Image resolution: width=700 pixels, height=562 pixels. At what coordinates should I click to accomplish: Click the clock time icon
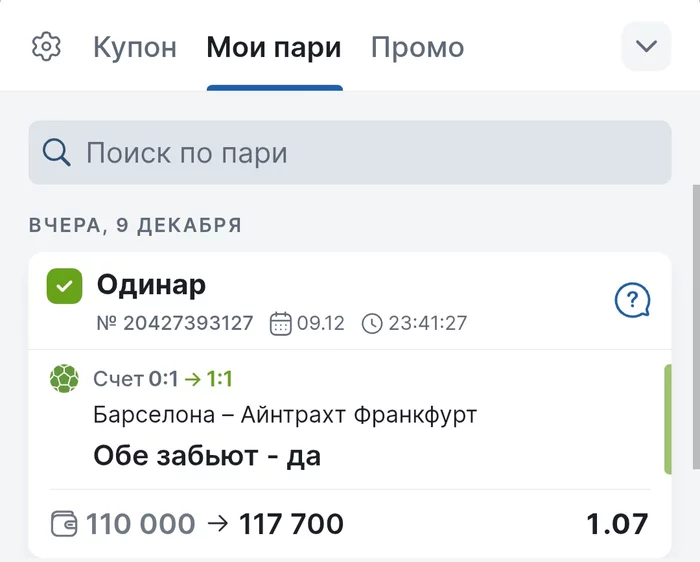[x=372, y=323]
